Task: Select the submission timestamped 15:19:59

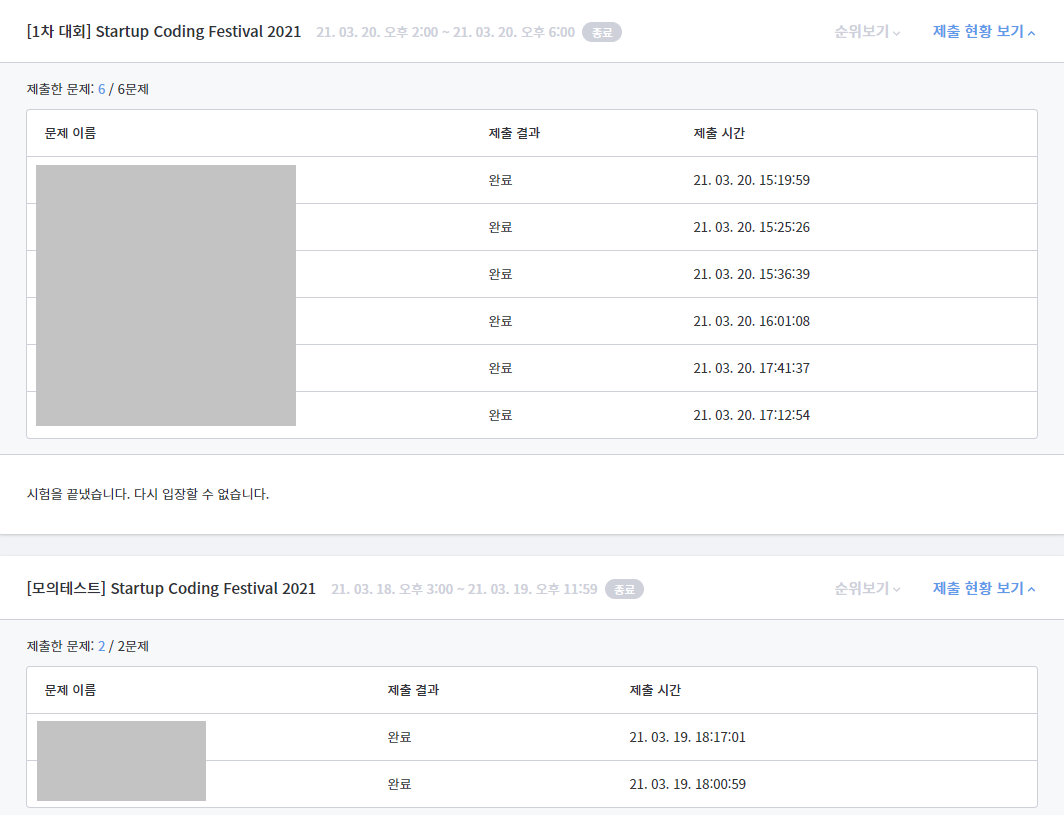Action: click(x=751, y=180)
